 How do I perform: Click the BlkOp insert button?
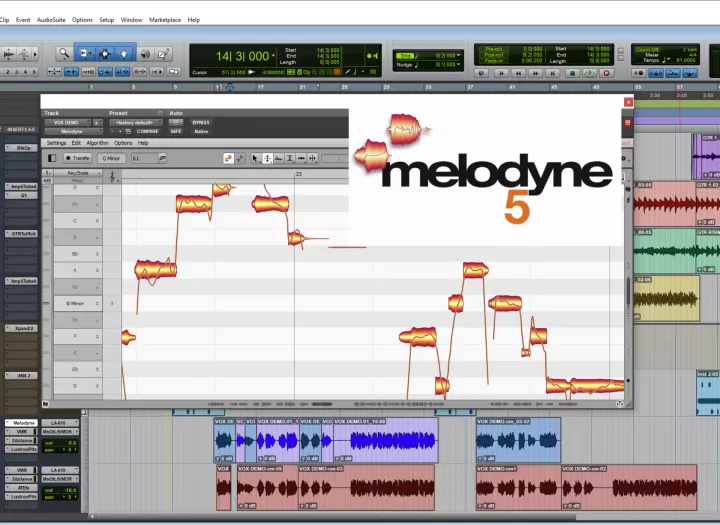point(21,148)
